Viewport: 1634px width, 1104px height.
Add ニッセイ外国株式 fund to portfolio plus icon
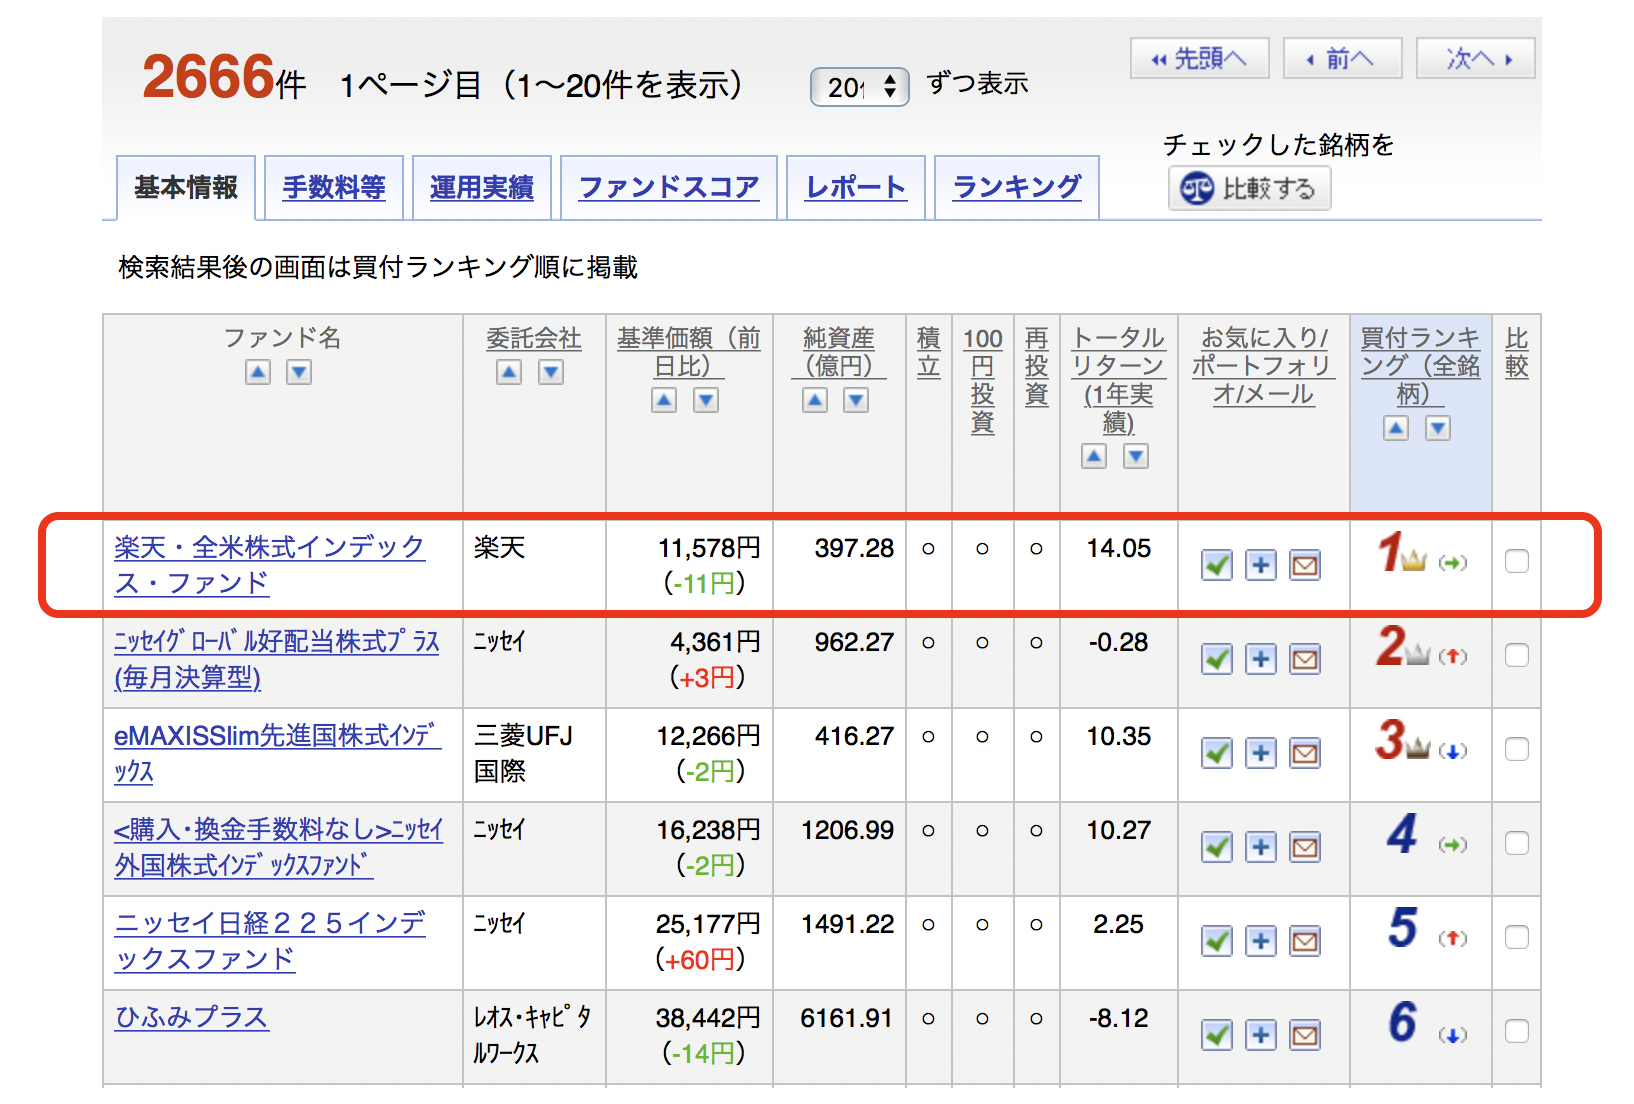[x=1261, y=847]
